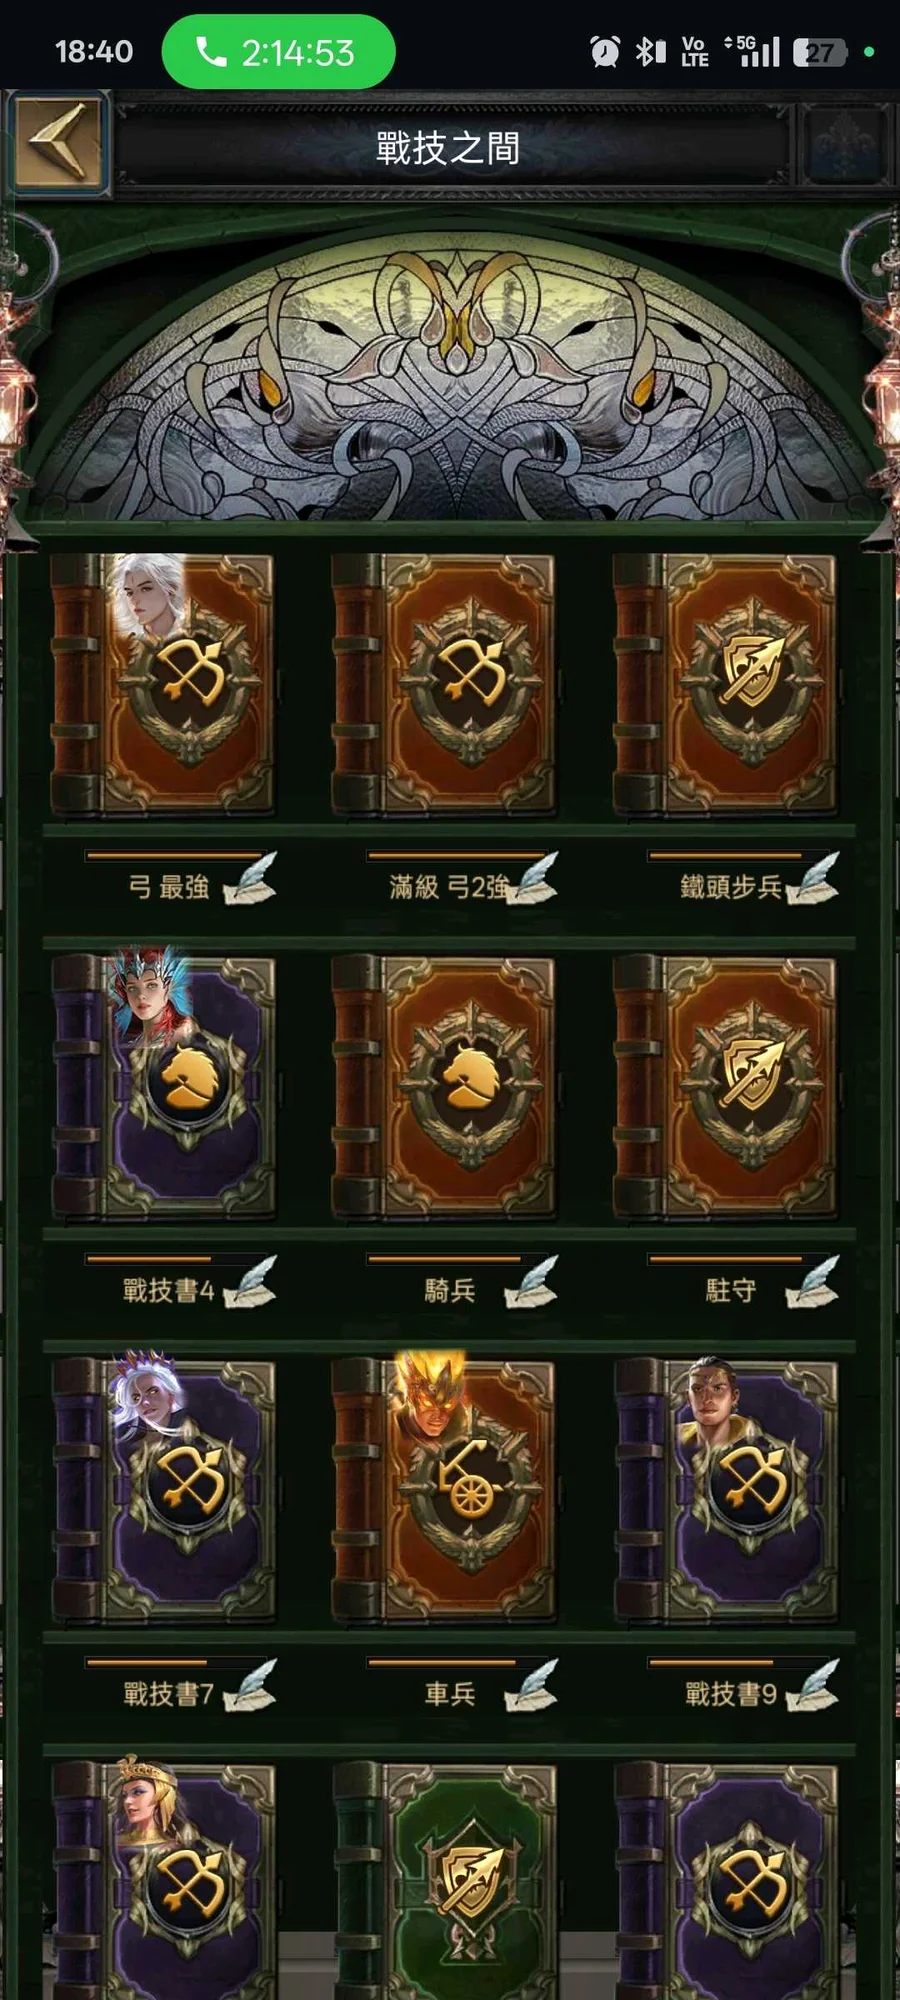Edit the 駐守 book name quill
The width and height of the screenshot is (900, 2000).
click(812, 1283)
